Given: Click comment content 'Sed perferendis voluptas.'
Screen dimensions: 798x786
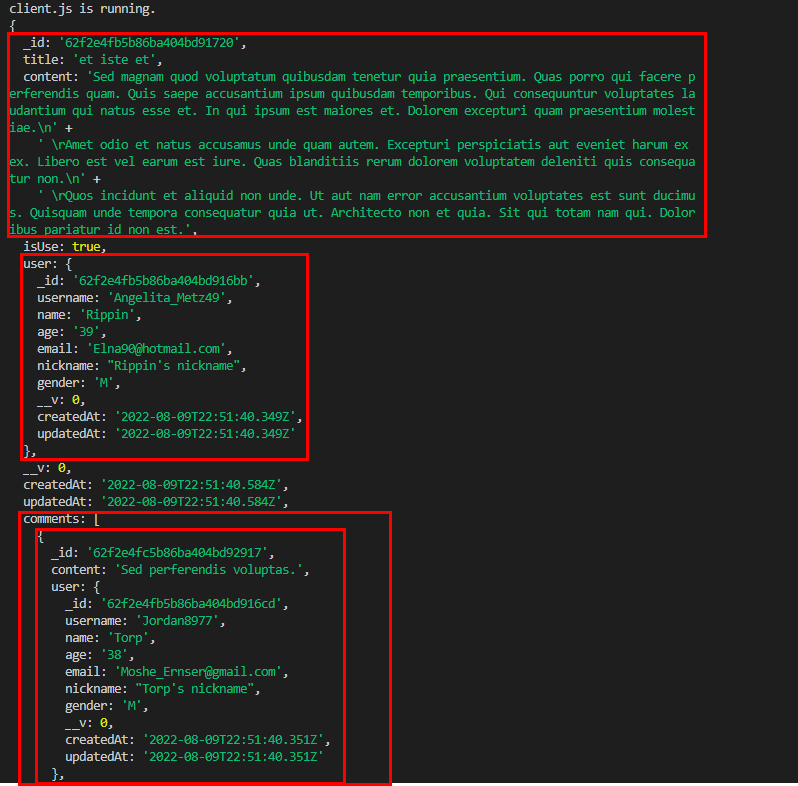Looking at the screenshot, I should coord(209,570).
